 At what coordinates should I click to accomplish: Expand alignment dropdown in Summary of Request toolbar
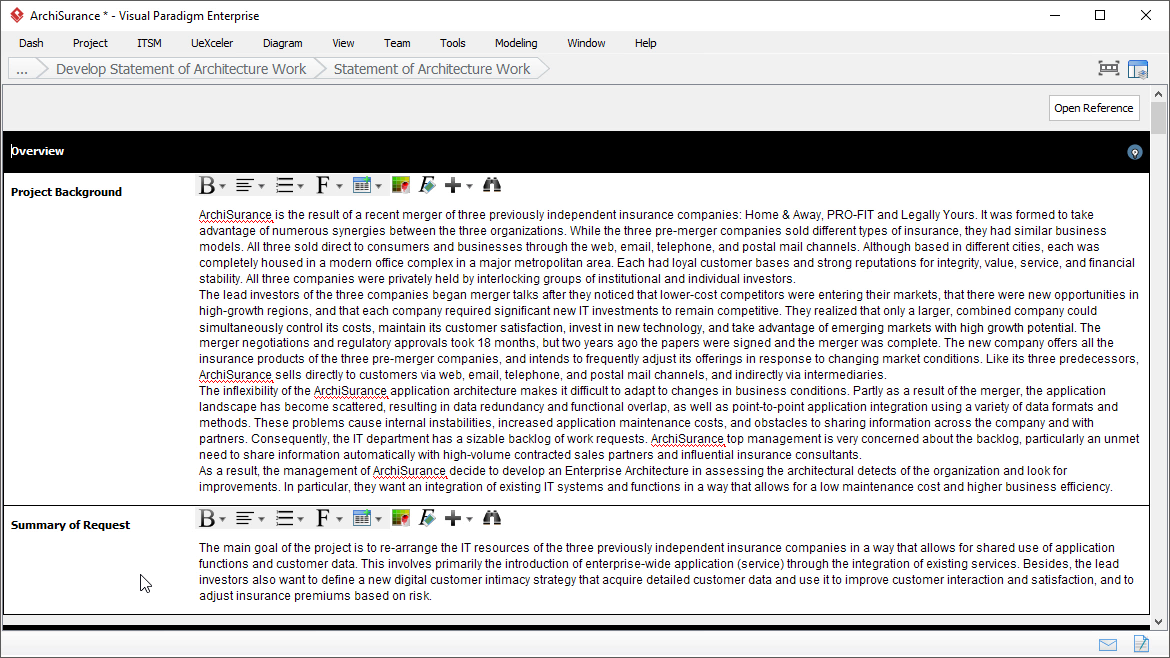pos(261,519)
